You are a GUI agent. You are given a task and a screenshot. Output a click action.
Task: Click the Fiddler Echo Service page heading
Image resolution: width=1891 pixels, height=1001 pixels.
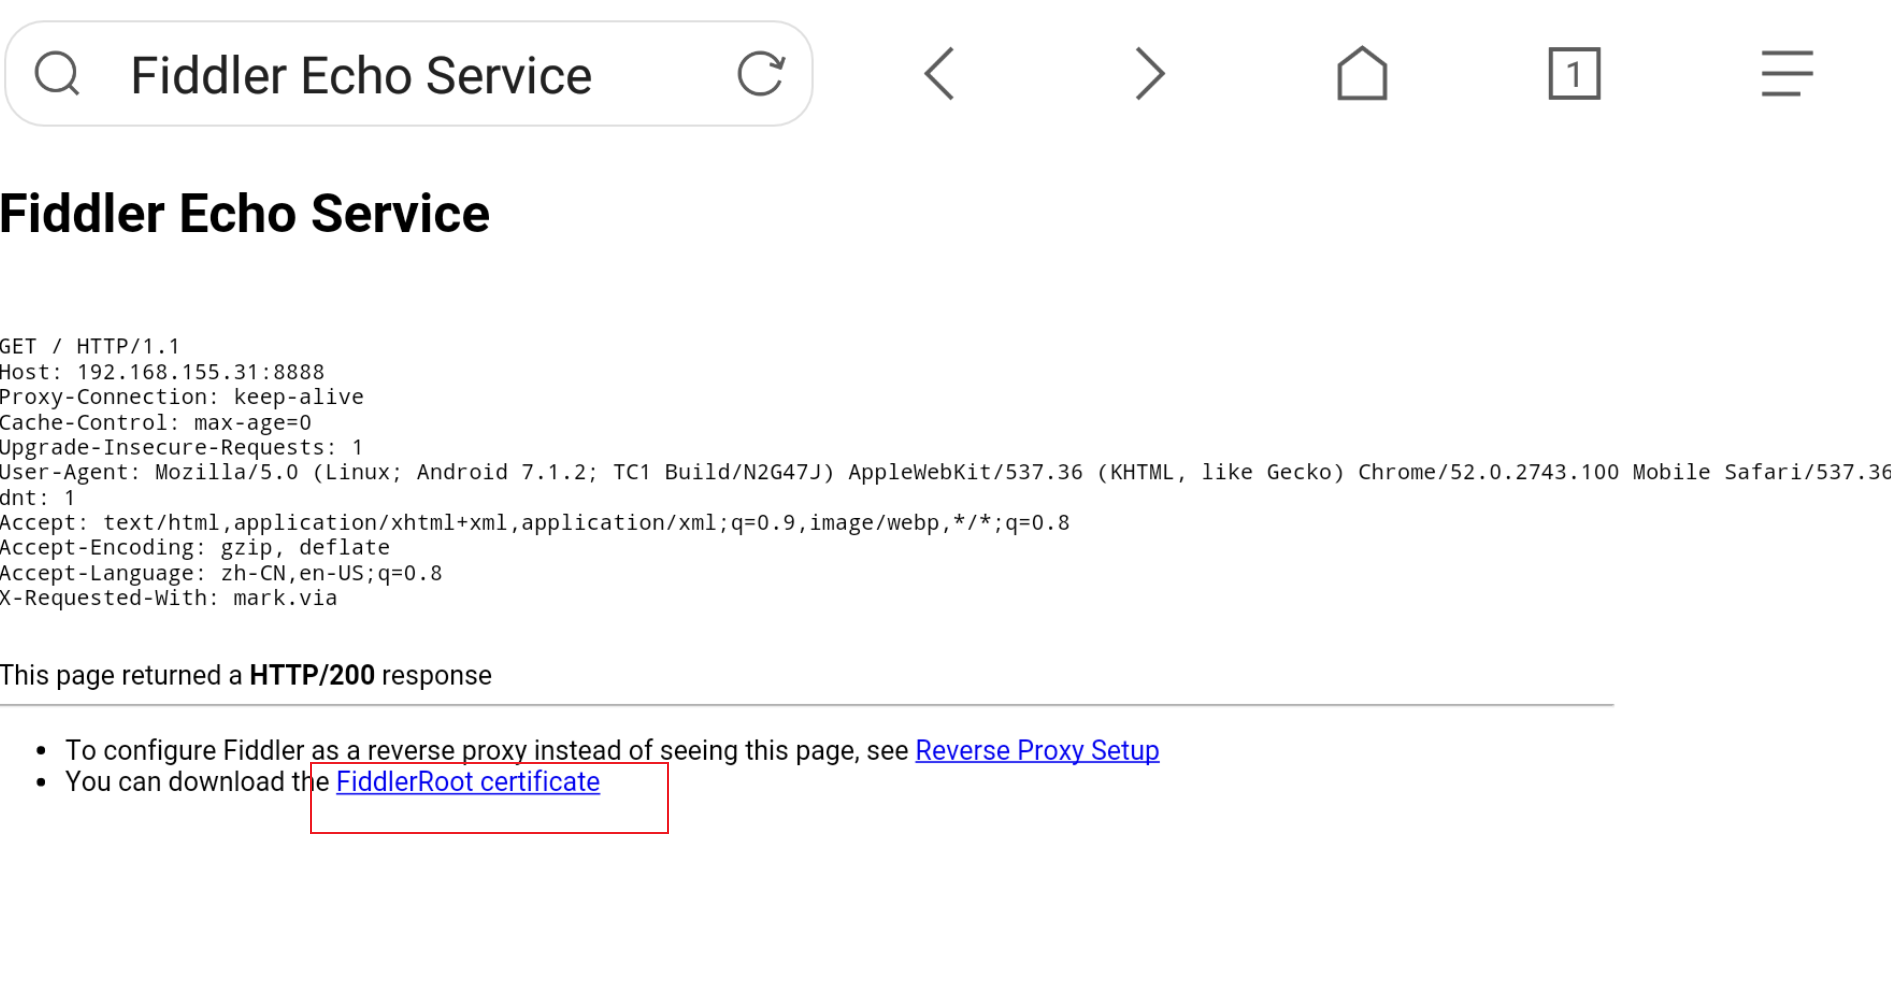point(245,214)
